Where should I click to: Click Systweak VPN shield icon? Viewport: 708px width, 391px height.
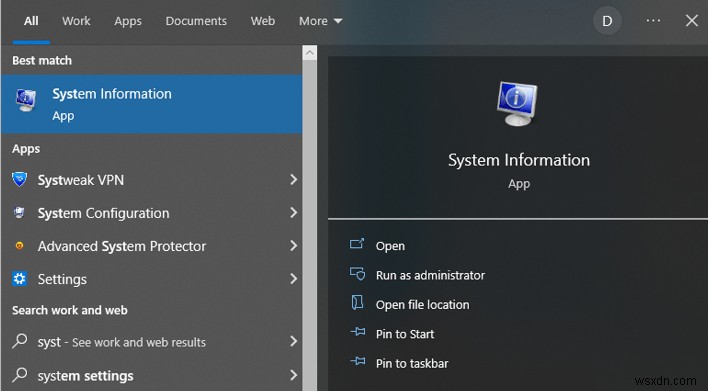pos(19,180)
